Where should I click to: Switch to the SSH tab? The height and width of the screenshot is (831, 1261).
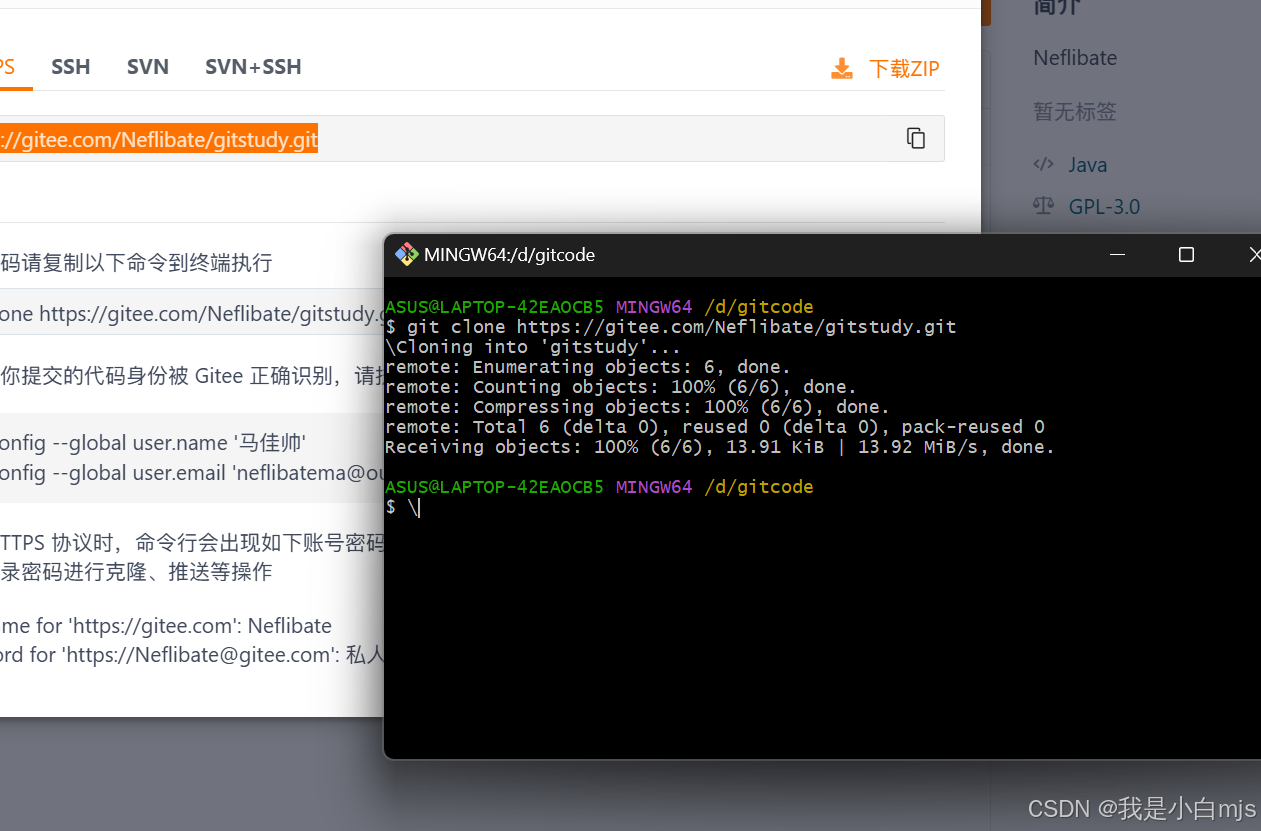71,67
